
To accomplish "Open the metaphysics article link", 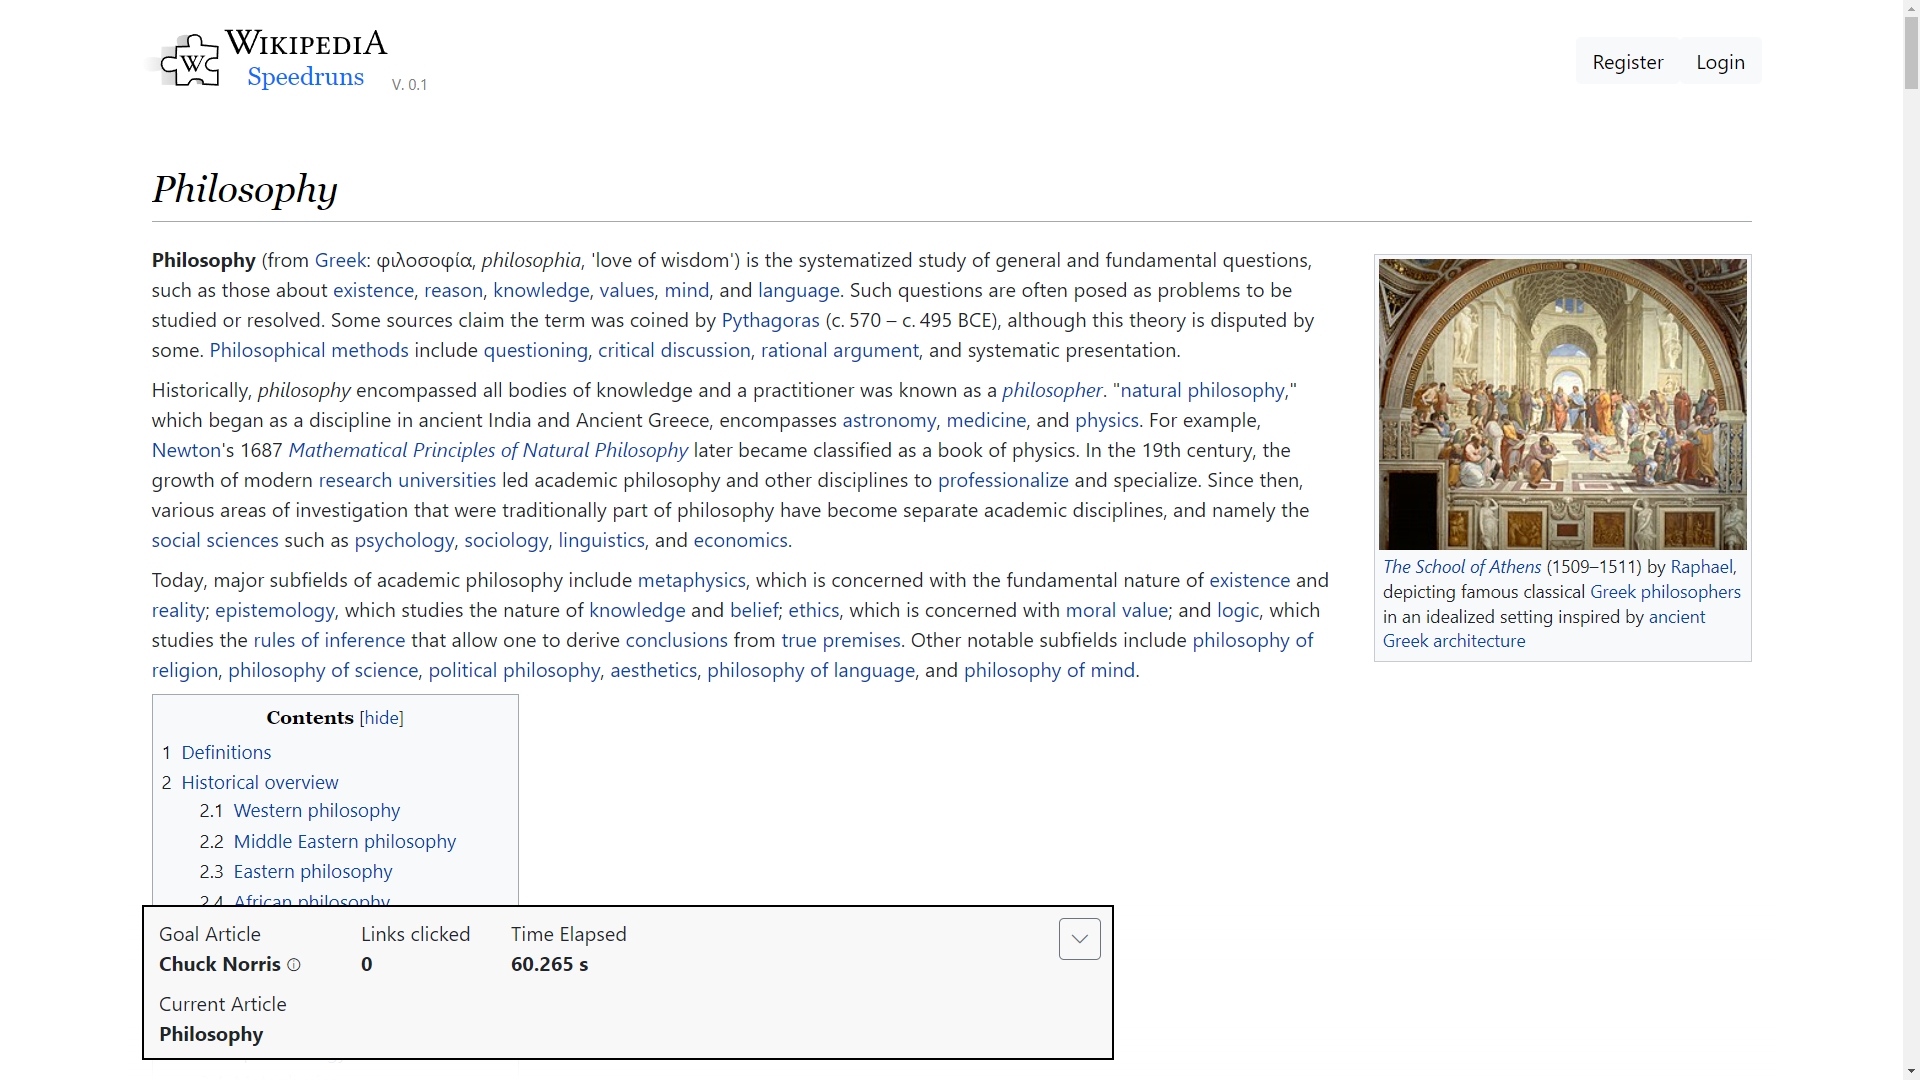I will (691, 580).
